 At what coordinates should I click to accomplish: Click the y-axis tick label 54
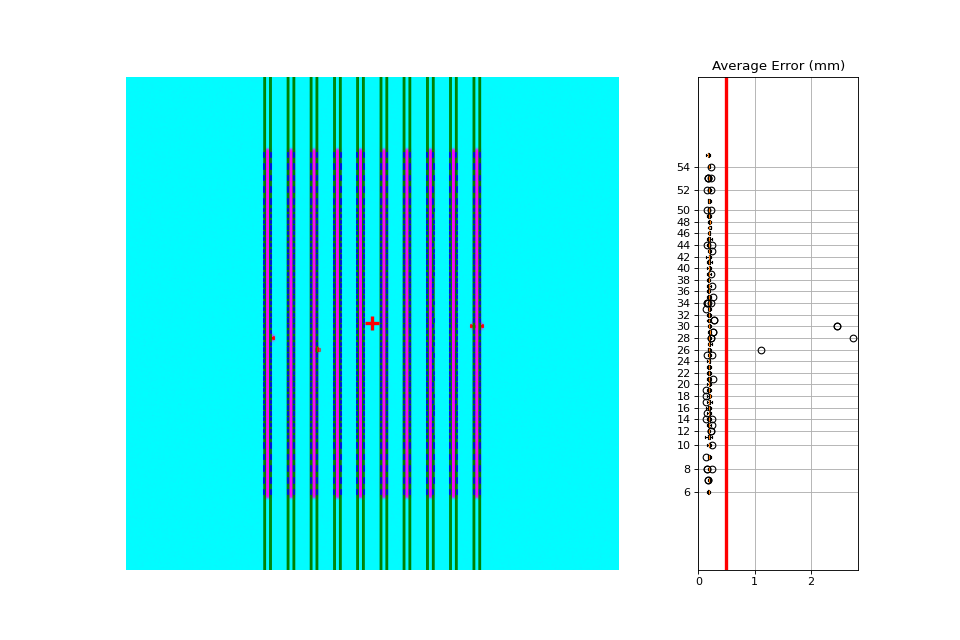(x=683, y=167)
